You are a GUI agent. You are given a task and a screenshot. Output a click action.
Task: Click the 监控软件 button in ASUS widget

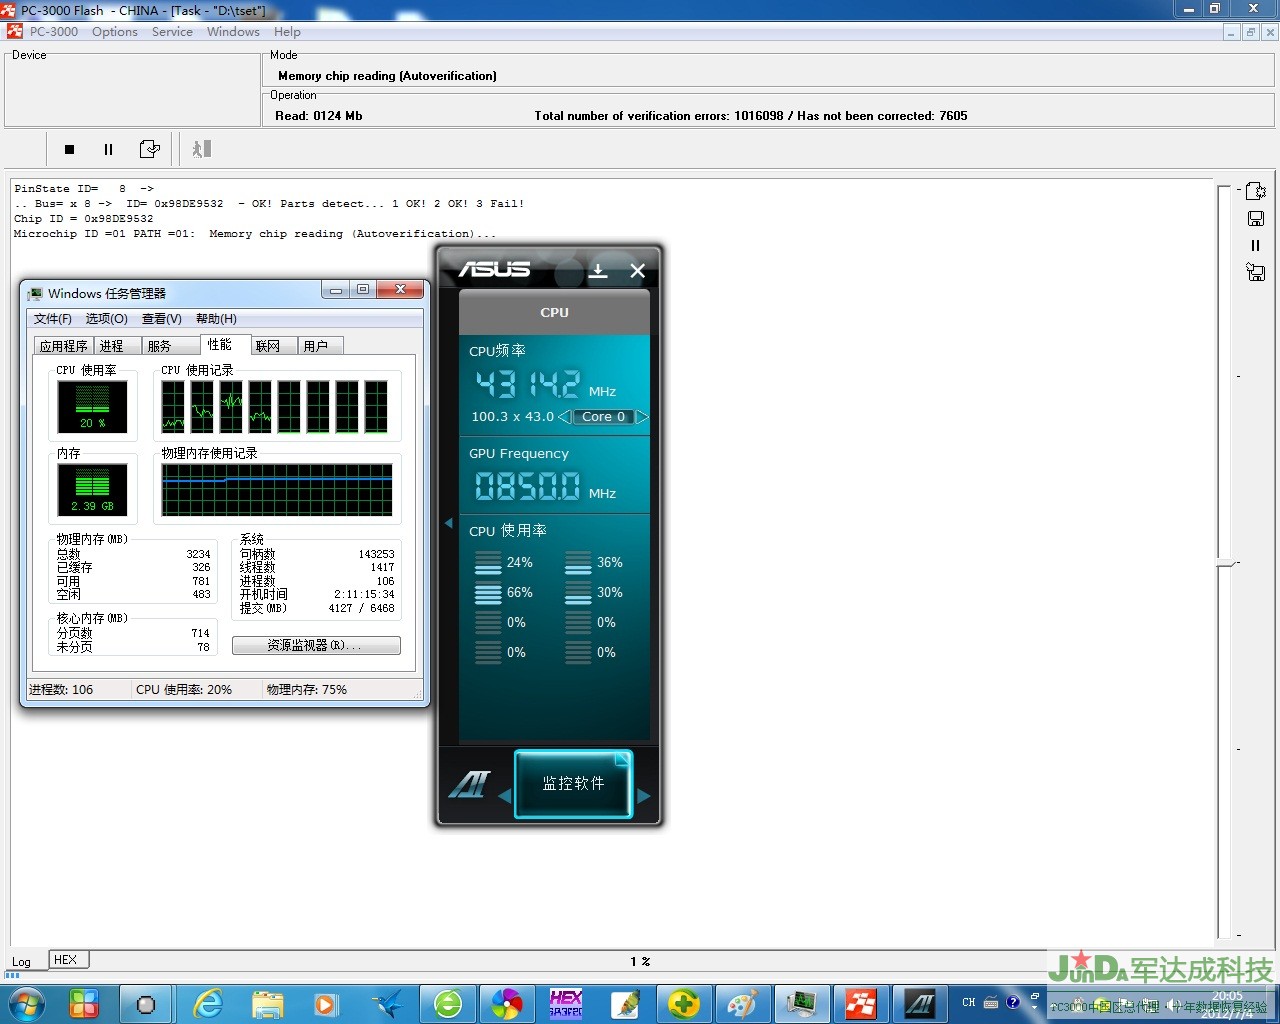tap(573, 784)
